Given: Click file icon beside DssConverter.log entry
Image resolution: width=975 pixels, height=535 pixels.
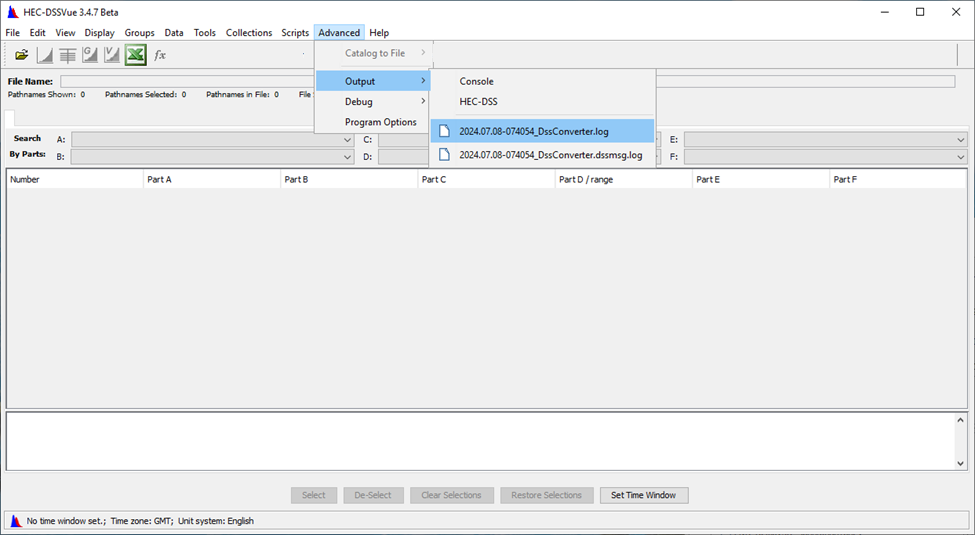Looking at the screenshot, I should [444, 131].
